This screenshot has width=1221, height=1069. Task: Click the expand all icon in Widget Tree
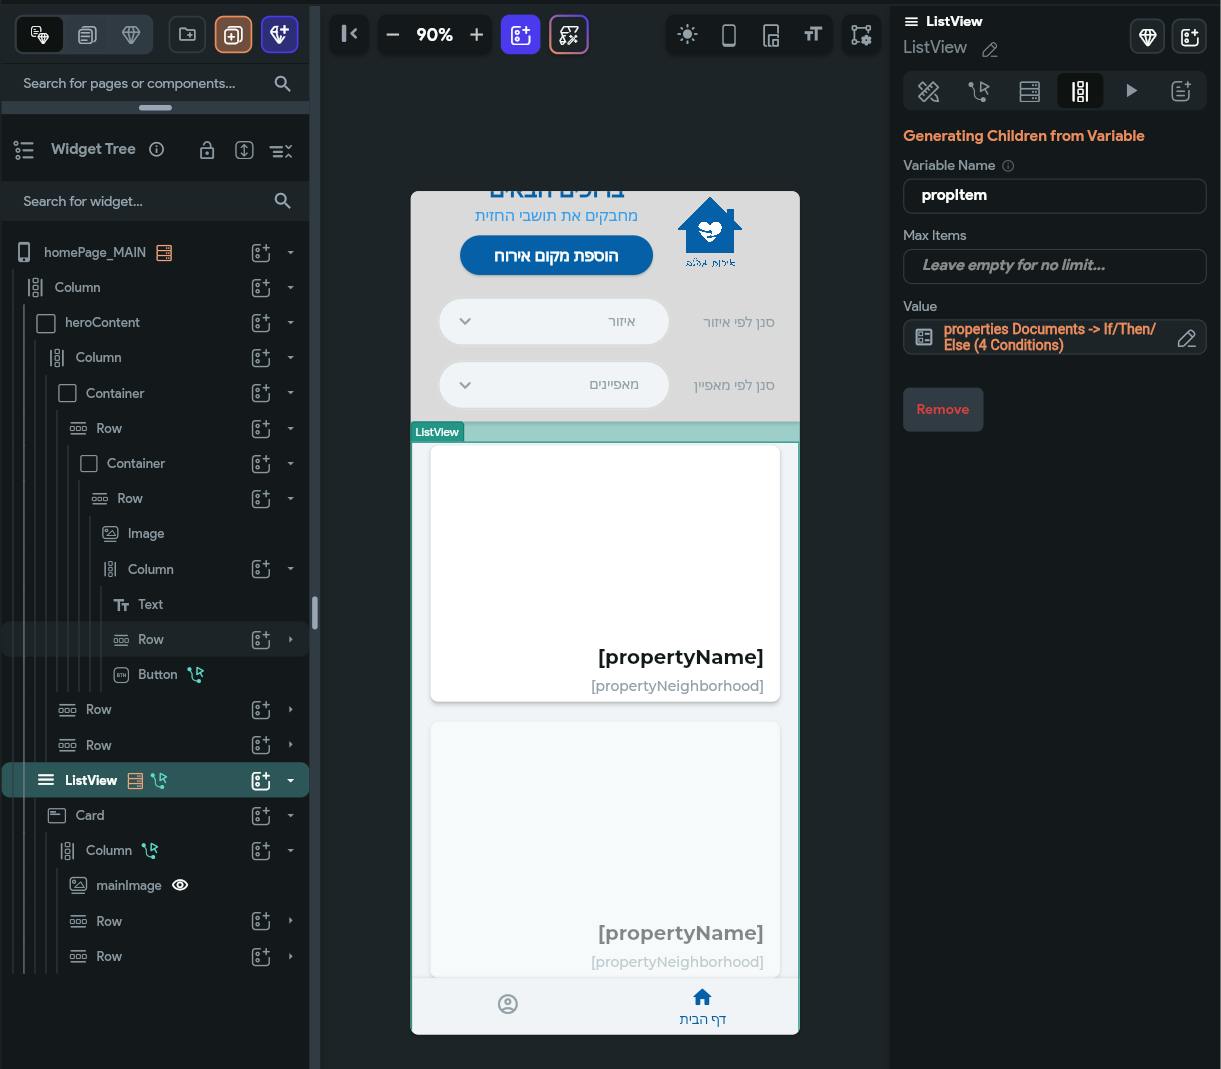[244, 150]
